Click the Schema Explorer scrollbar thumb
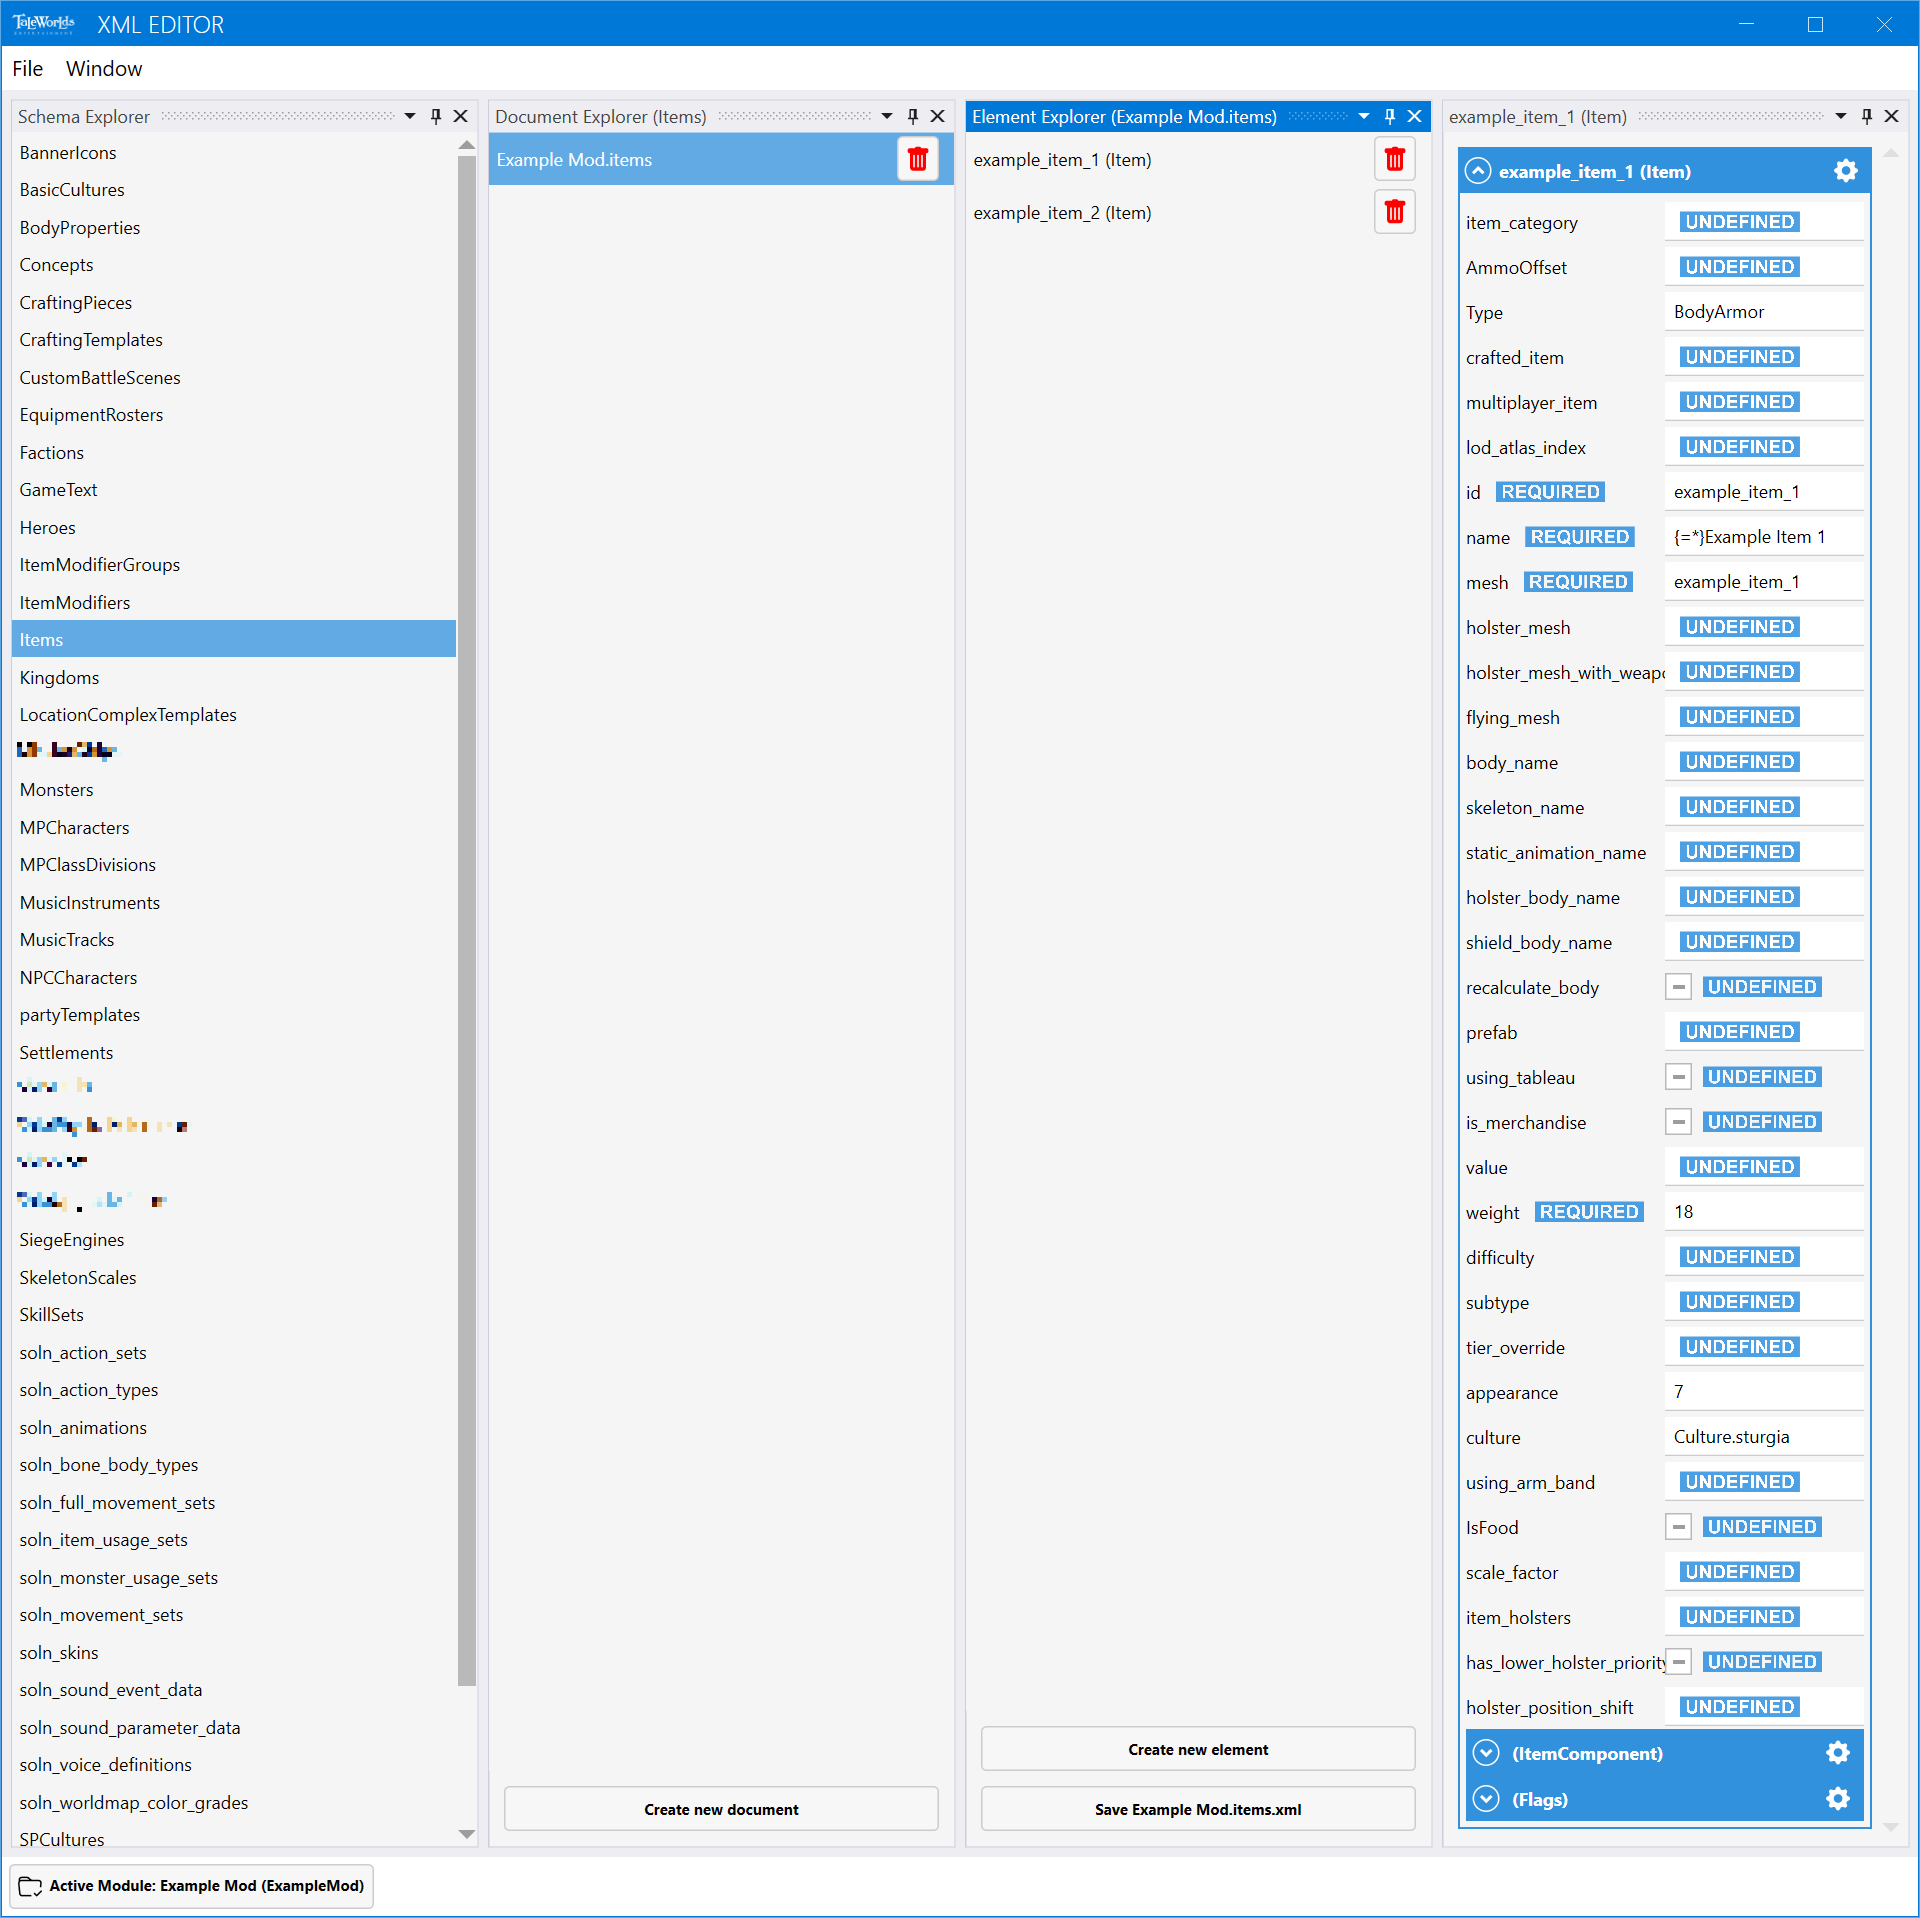 point(466,920)
